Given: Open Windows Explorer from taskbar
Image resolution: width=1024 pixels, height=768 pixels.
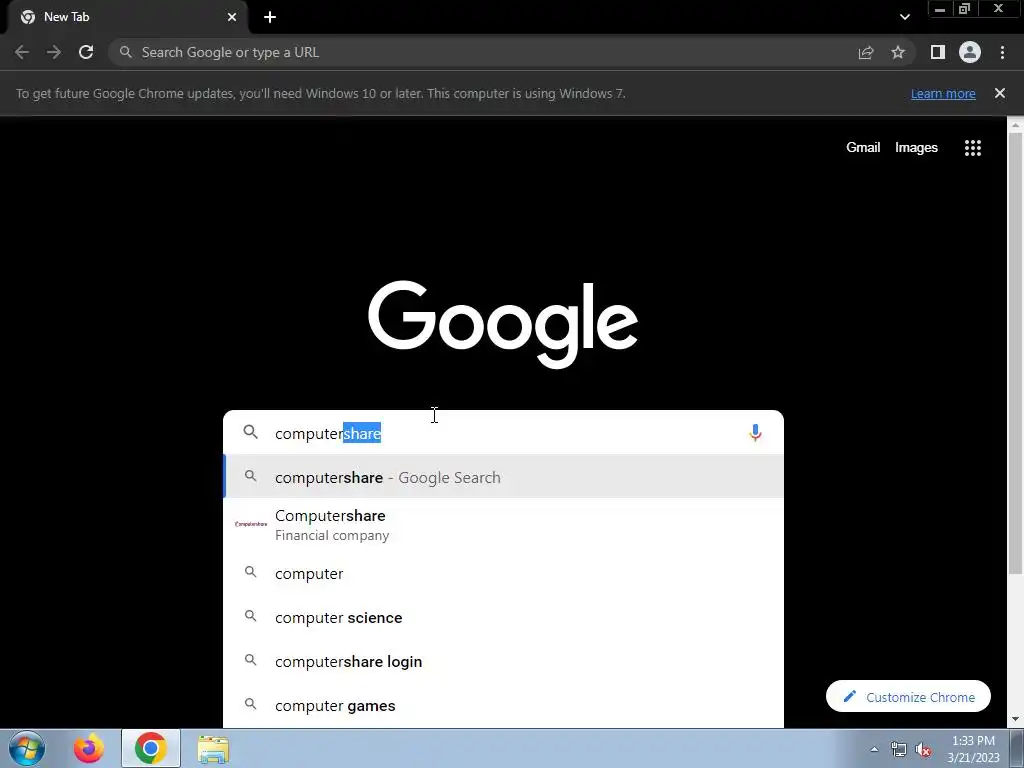Looking at the screenshot, I should click(214, 749).
